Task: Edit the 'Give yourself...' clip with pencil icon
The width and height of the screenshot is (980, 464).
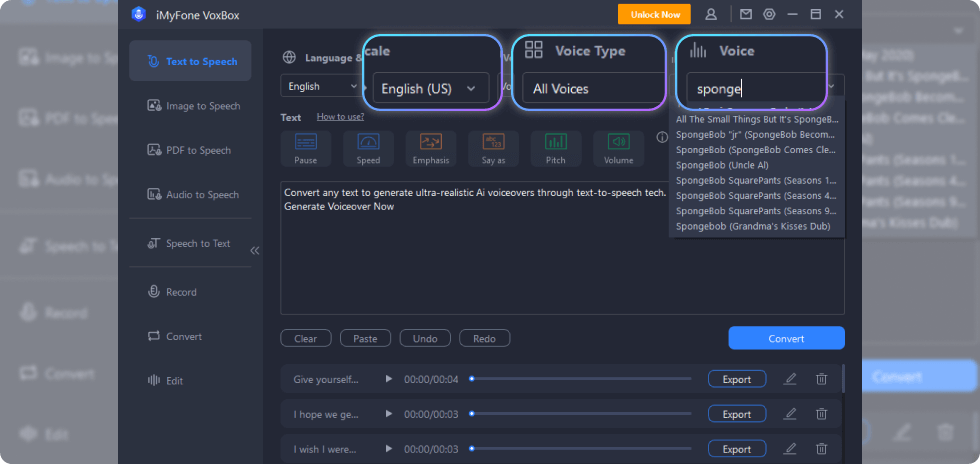Action: click(790, 379)
